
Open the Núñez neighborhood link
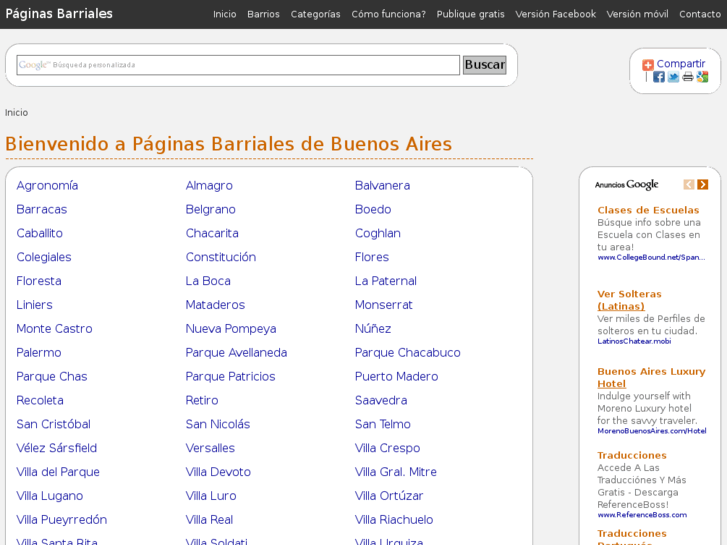pyautogui.click(x=373, y=329)
